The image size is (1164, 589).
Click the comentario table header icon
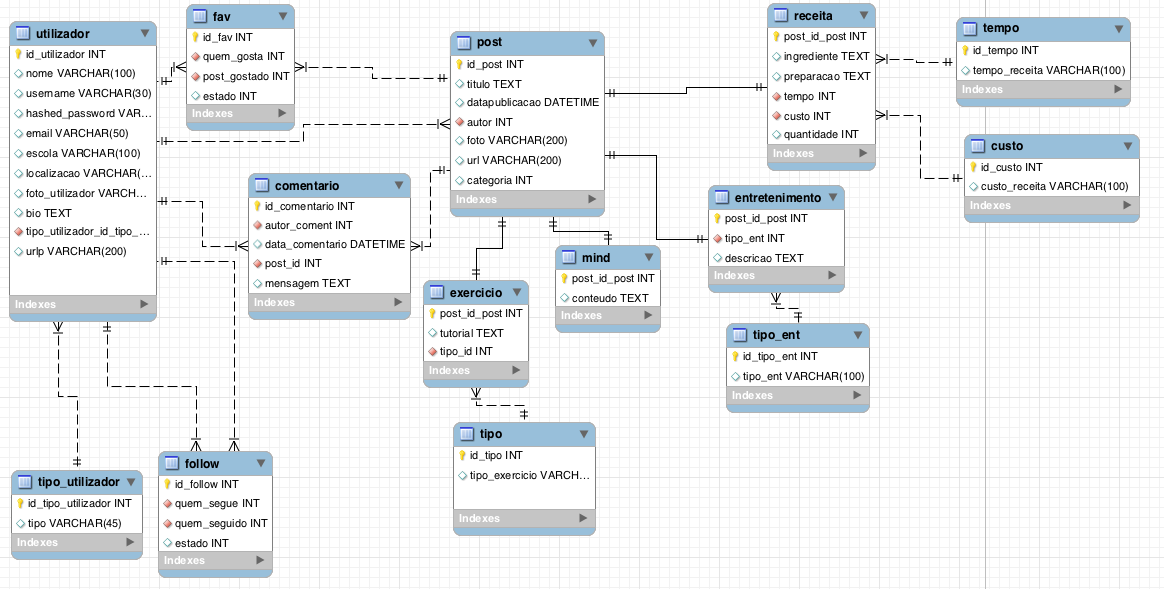(262, 186)
